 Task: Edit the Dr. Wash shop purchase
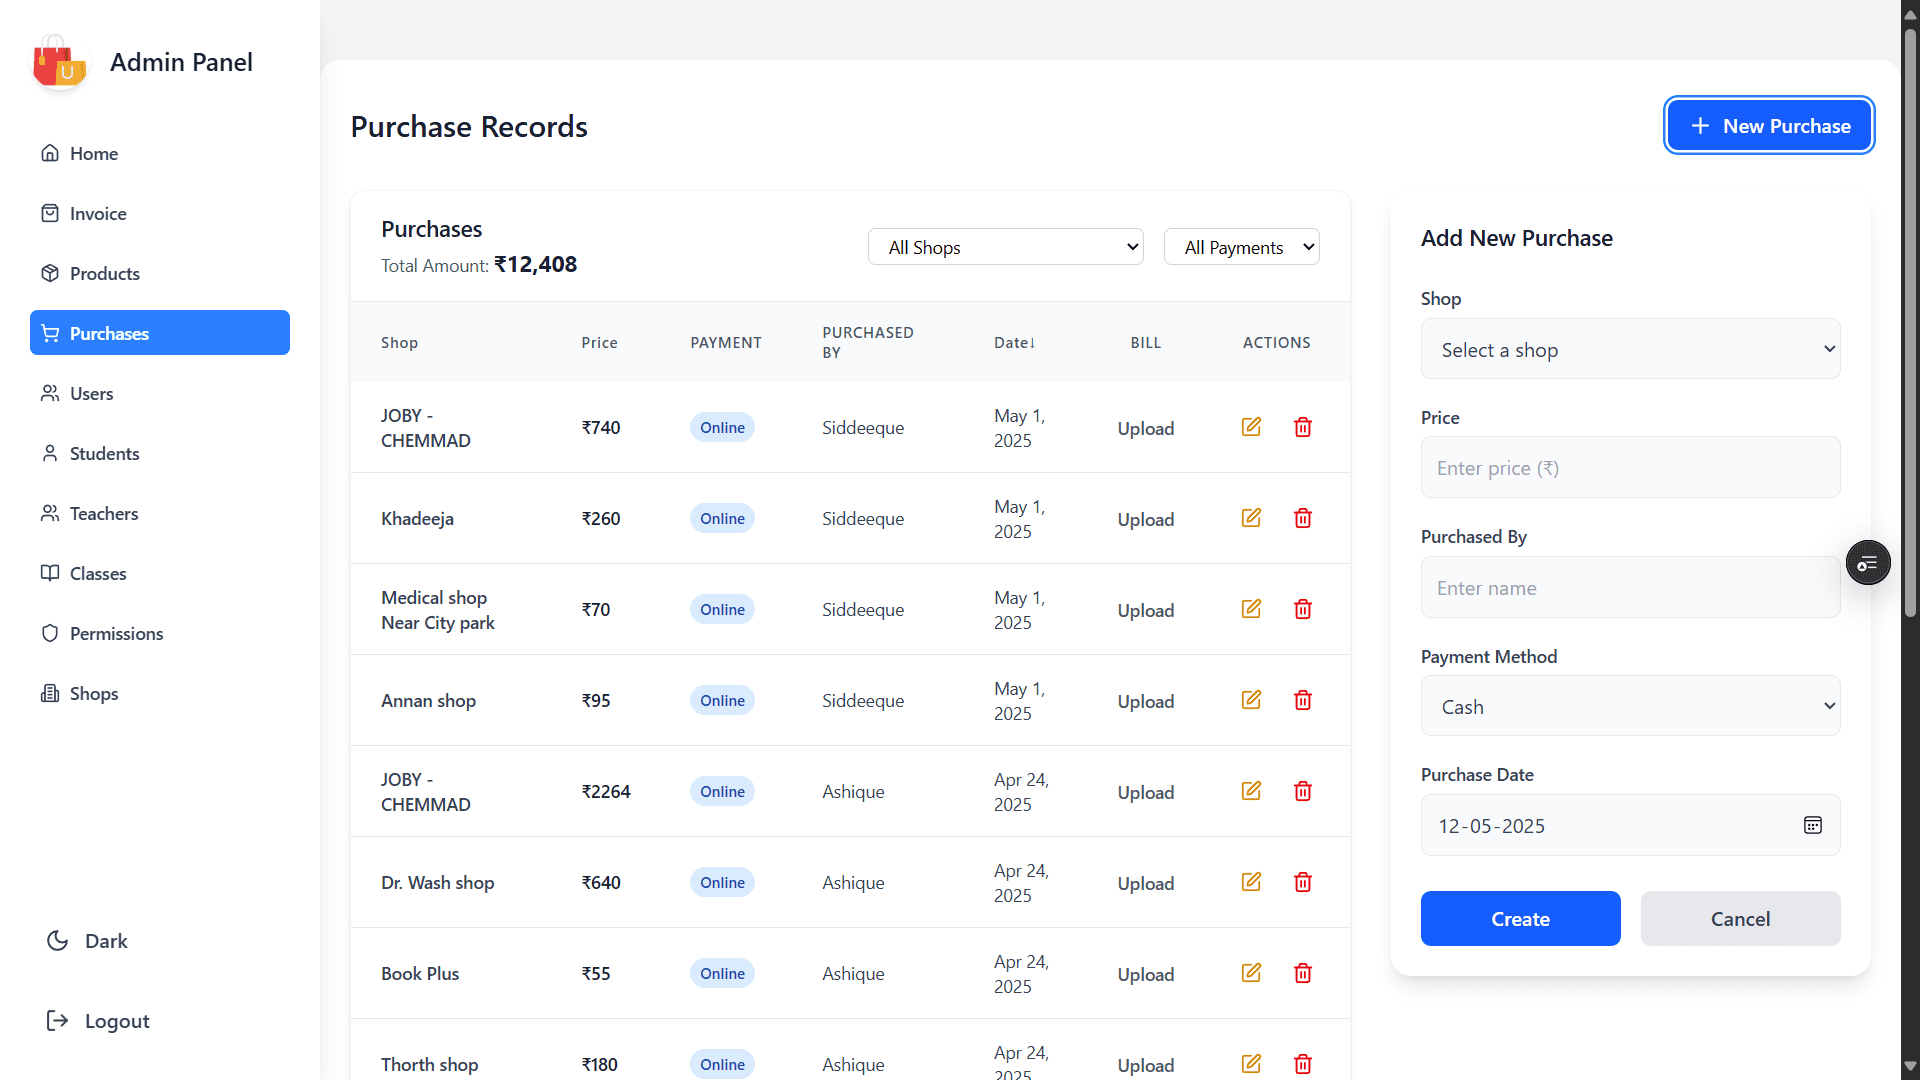coord(1251,882)
